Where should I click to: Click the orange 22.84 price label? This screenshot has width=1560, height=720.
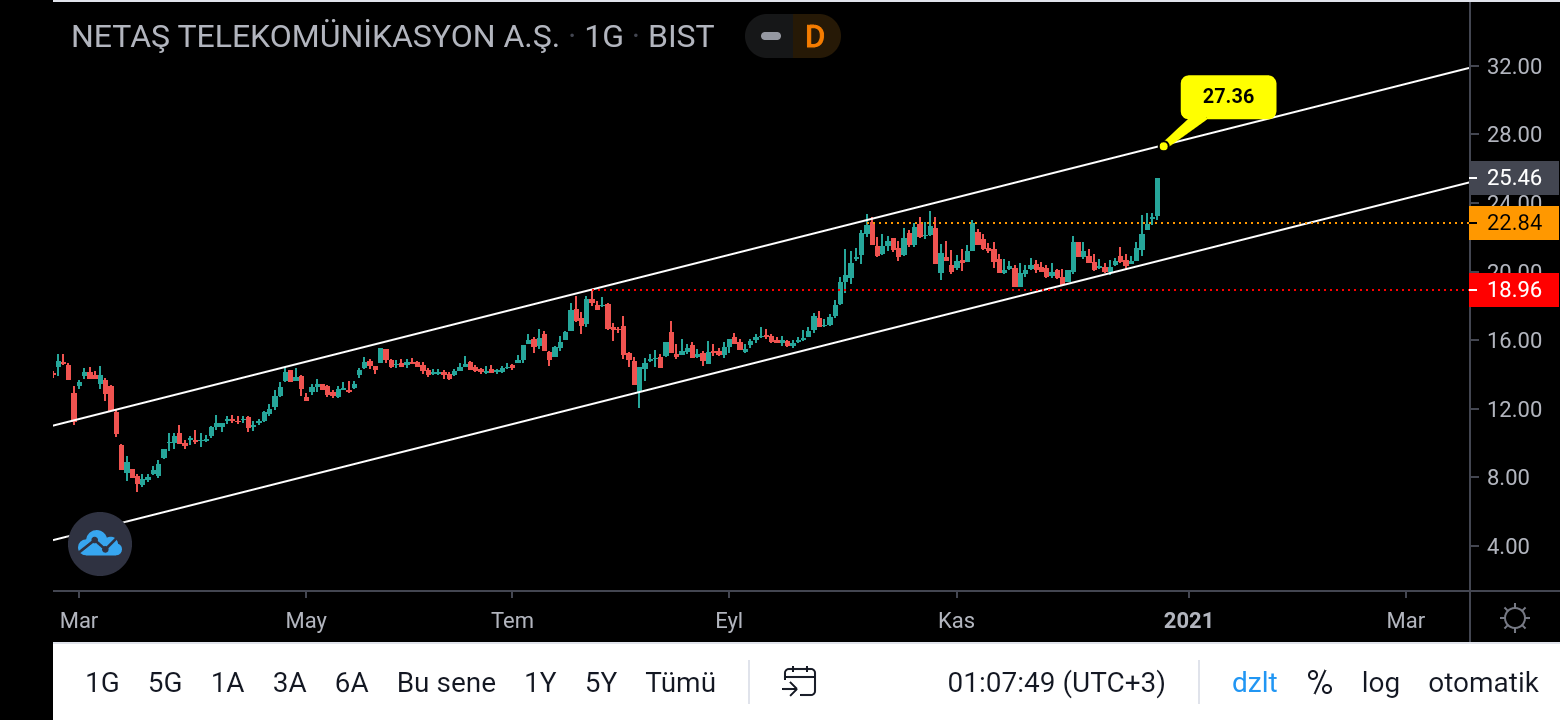[1515, 223]
